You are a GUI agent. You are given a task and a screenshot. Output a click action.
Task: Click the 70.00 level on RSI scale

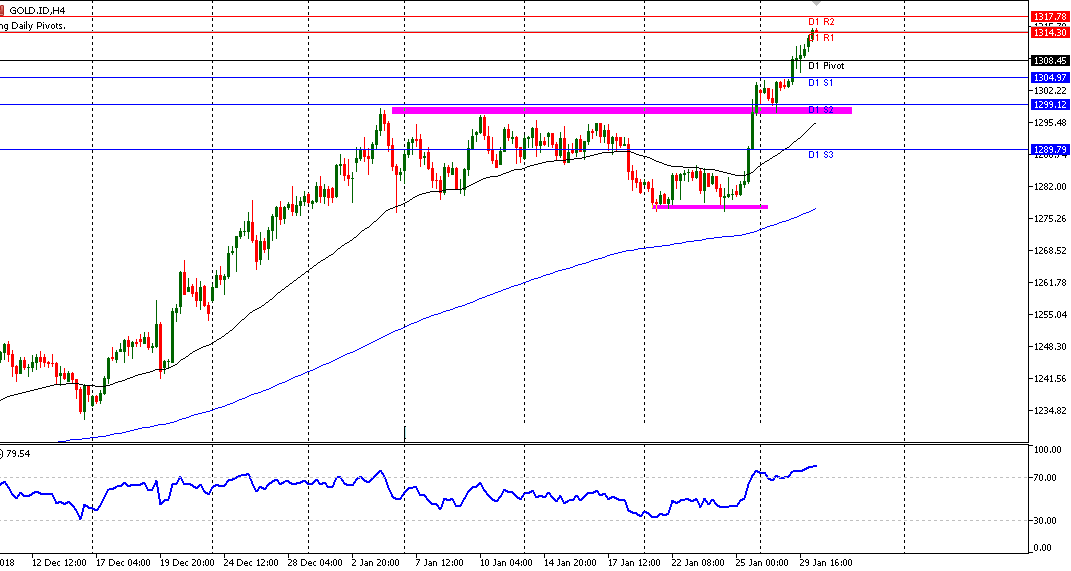click(x=1047, y=477)
